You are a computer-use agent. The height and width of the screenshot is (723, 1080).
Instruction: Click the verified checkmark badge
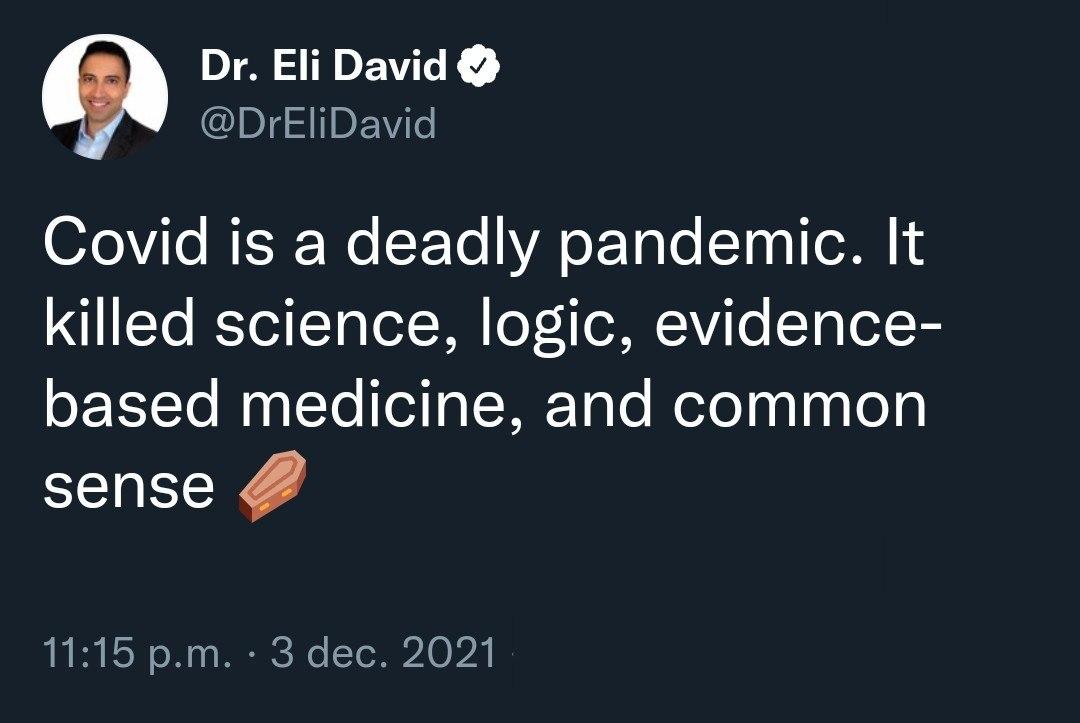click(479, 68)
